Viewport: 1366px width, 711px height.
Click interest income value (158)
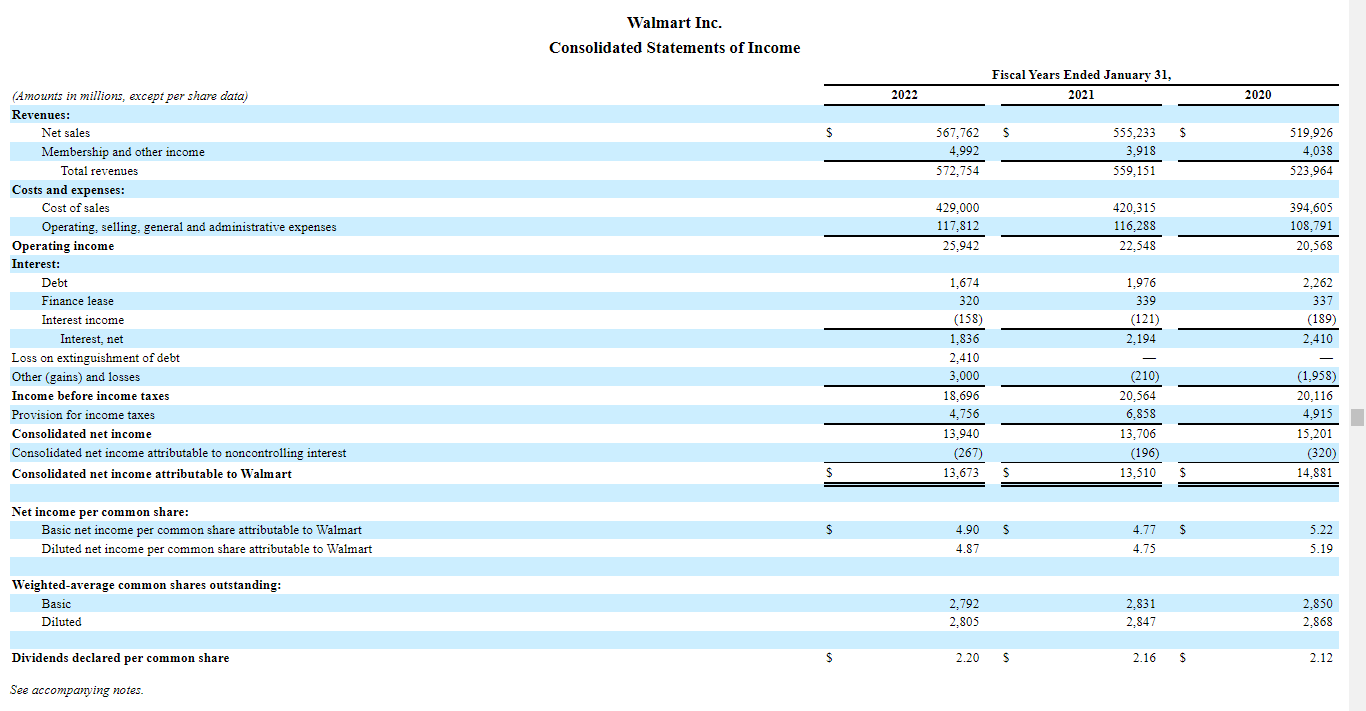(968, 320)
